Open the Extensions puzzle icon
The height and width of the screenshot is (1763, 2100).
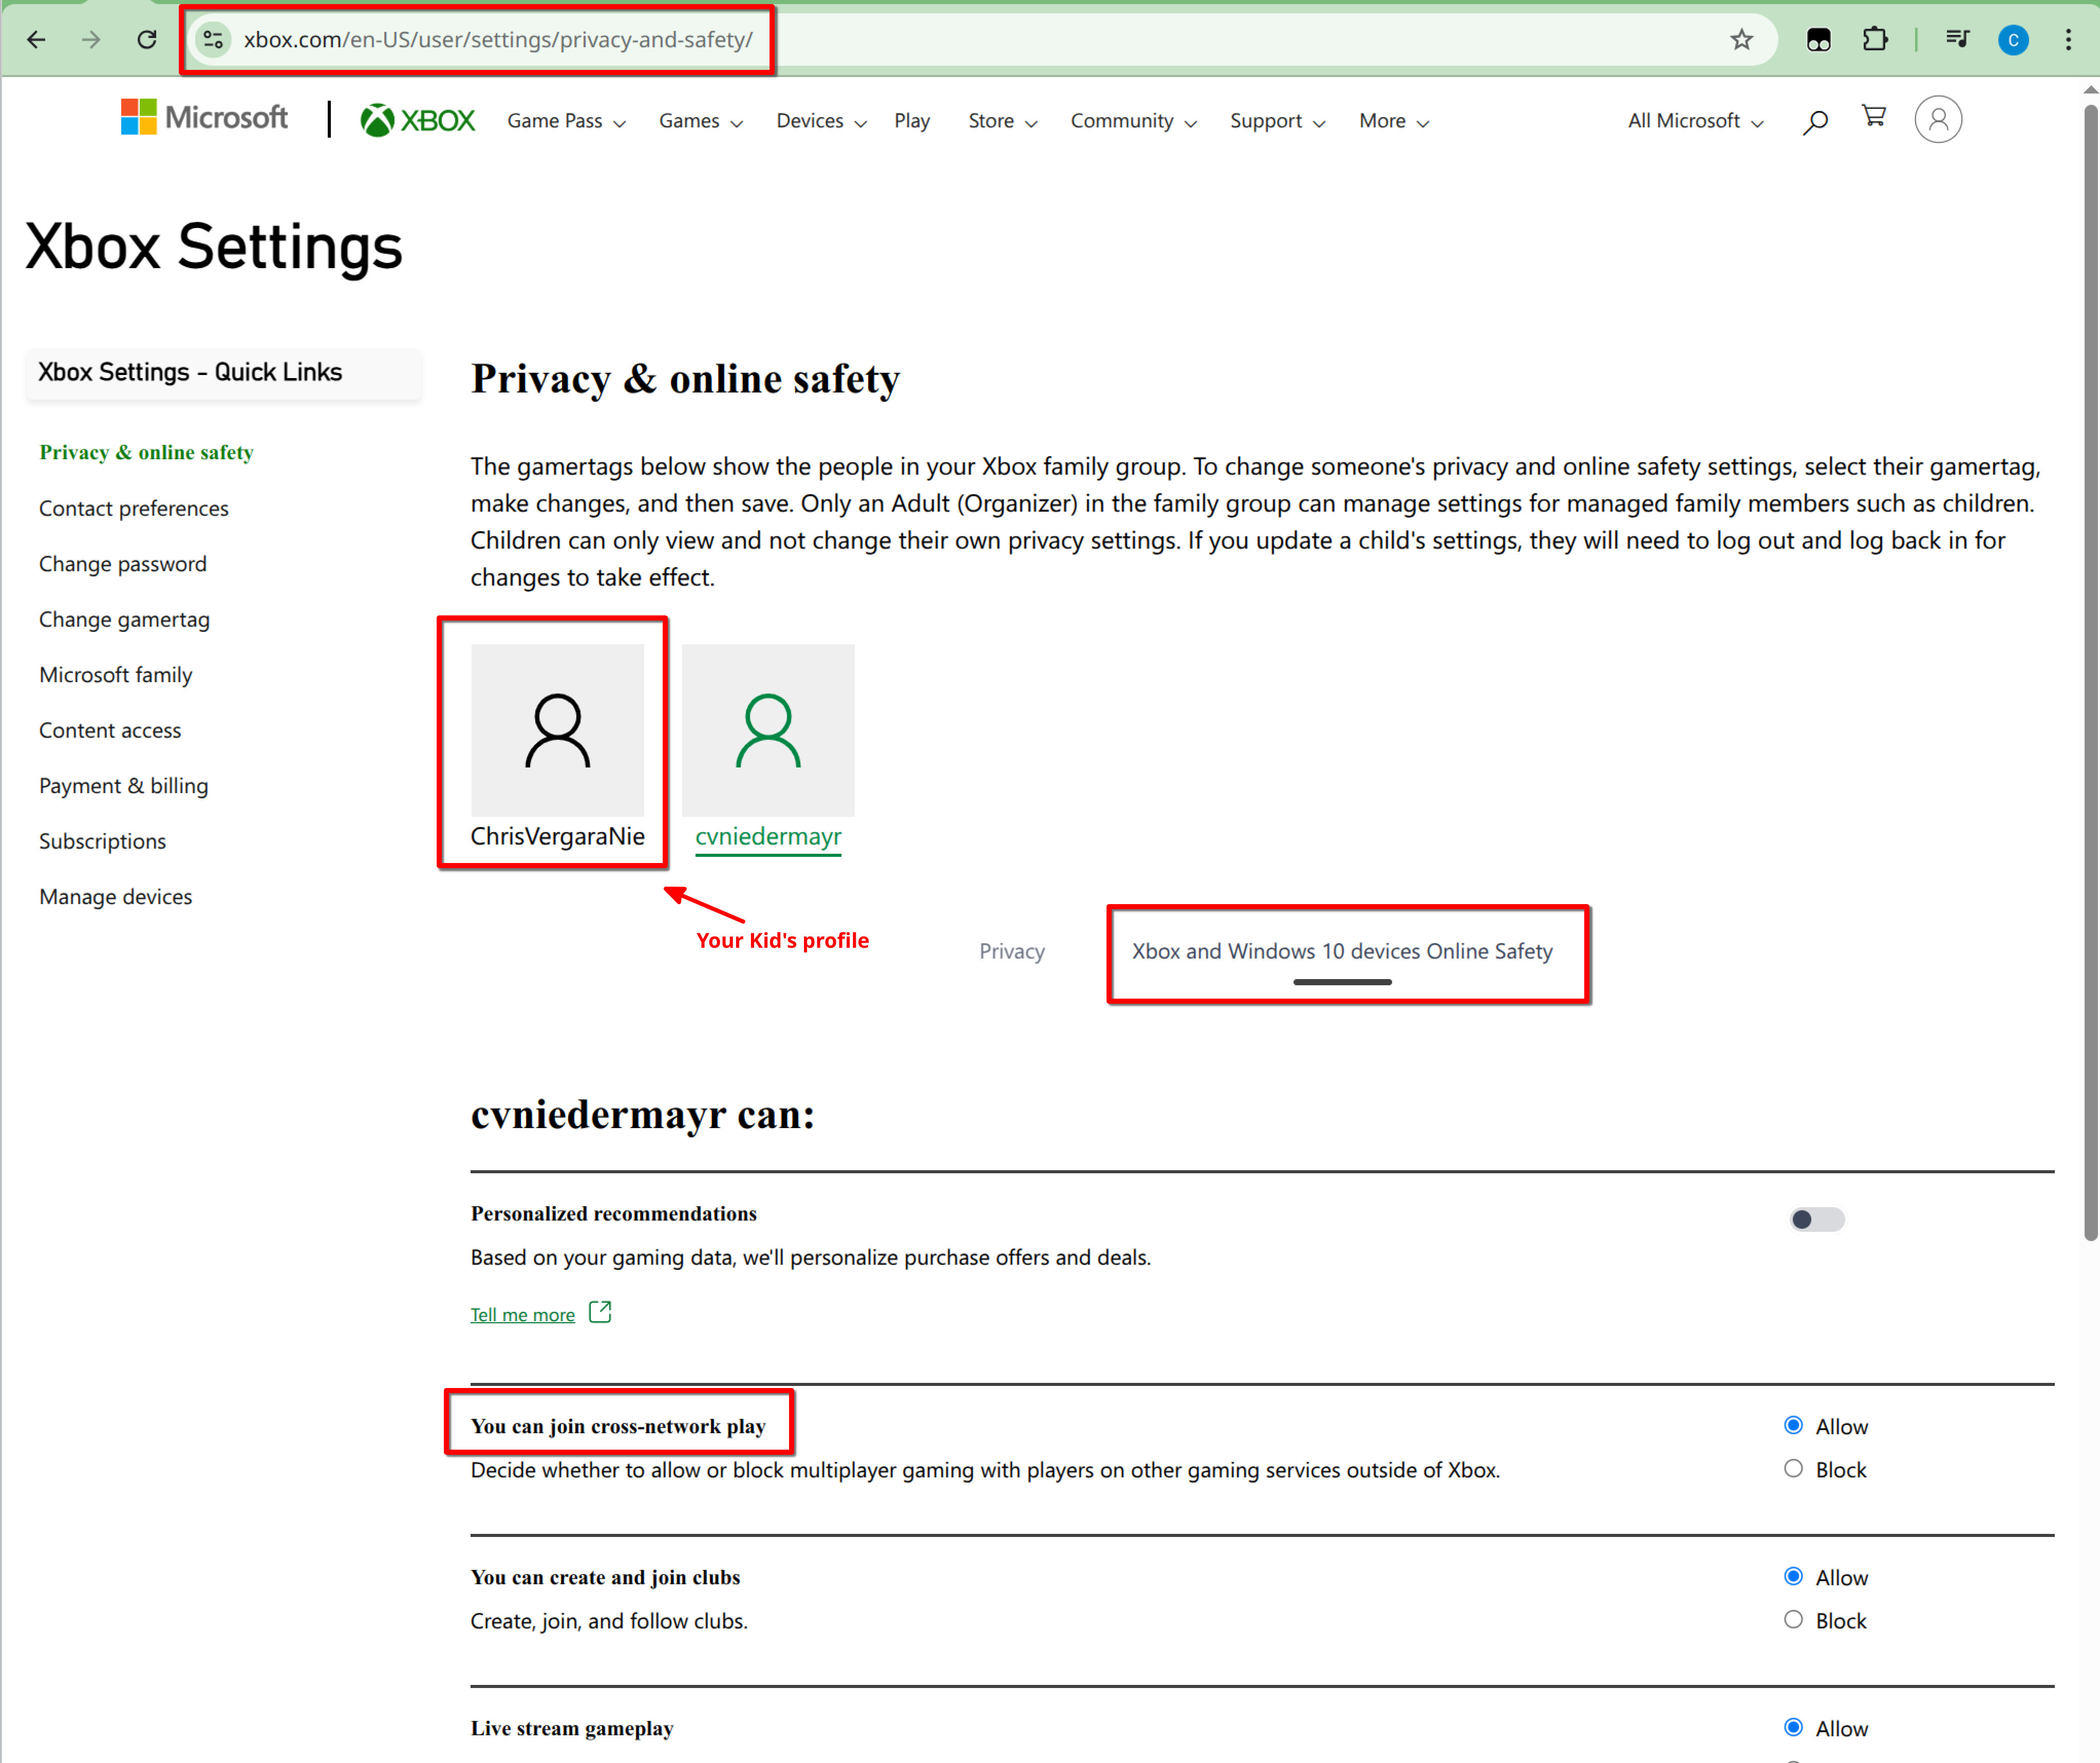pyautogui.click(x=1875, y=40)
